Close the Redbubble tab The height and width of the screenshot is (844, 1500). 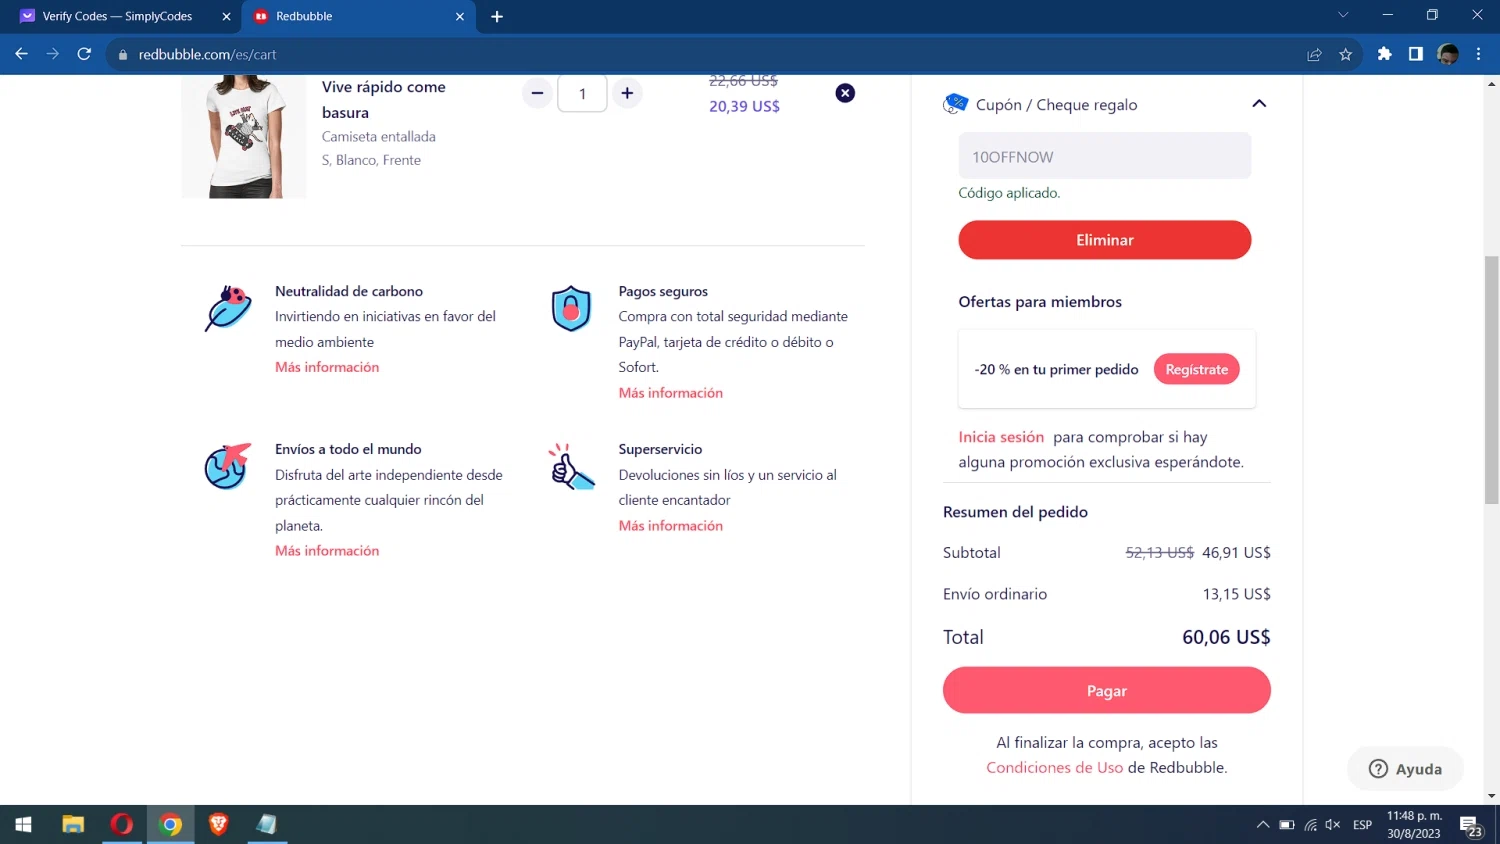tap(460, 16)
